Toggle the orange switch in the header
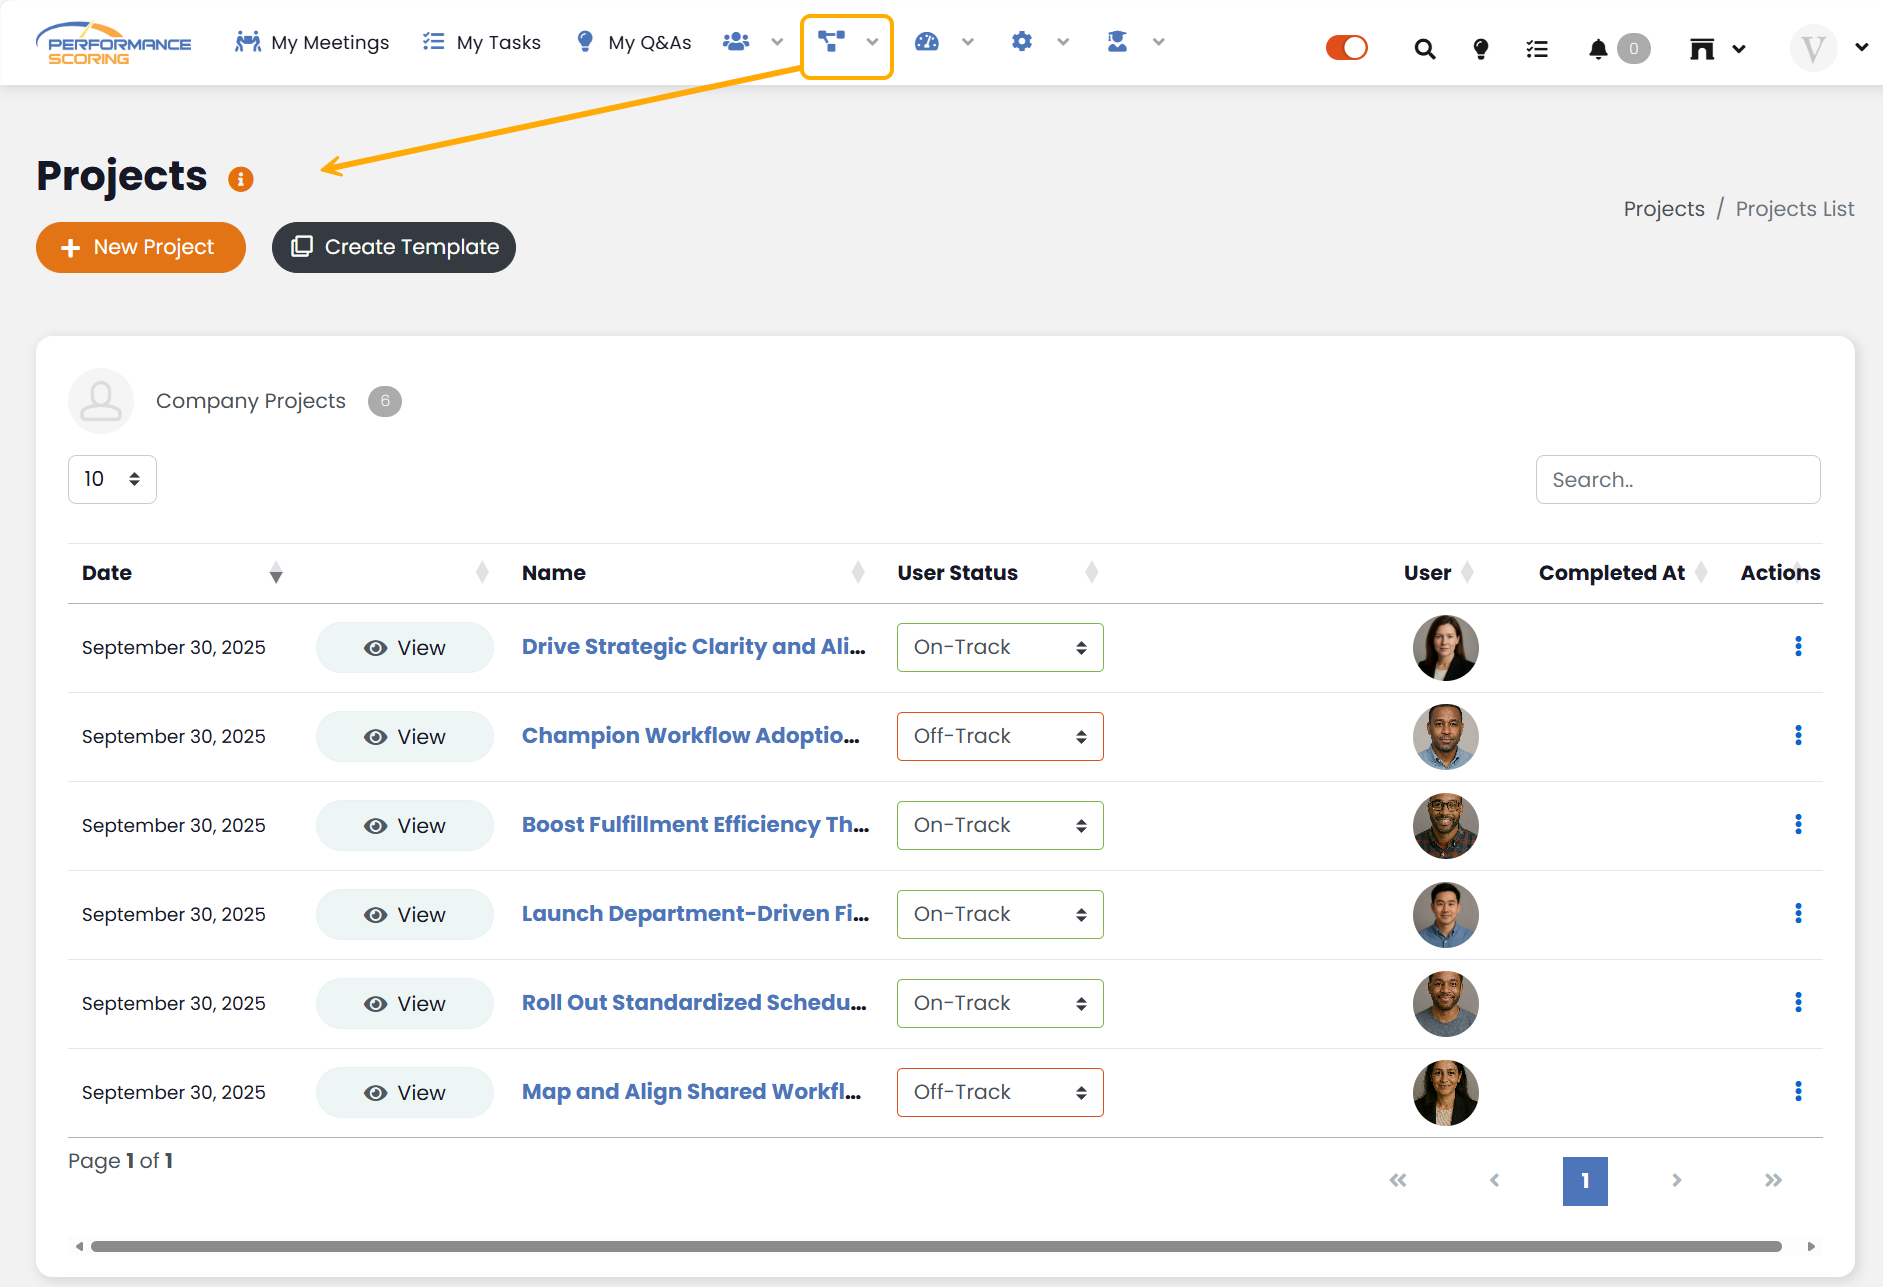Viewport: 1883px width, 1287px height. point(1346,48)
